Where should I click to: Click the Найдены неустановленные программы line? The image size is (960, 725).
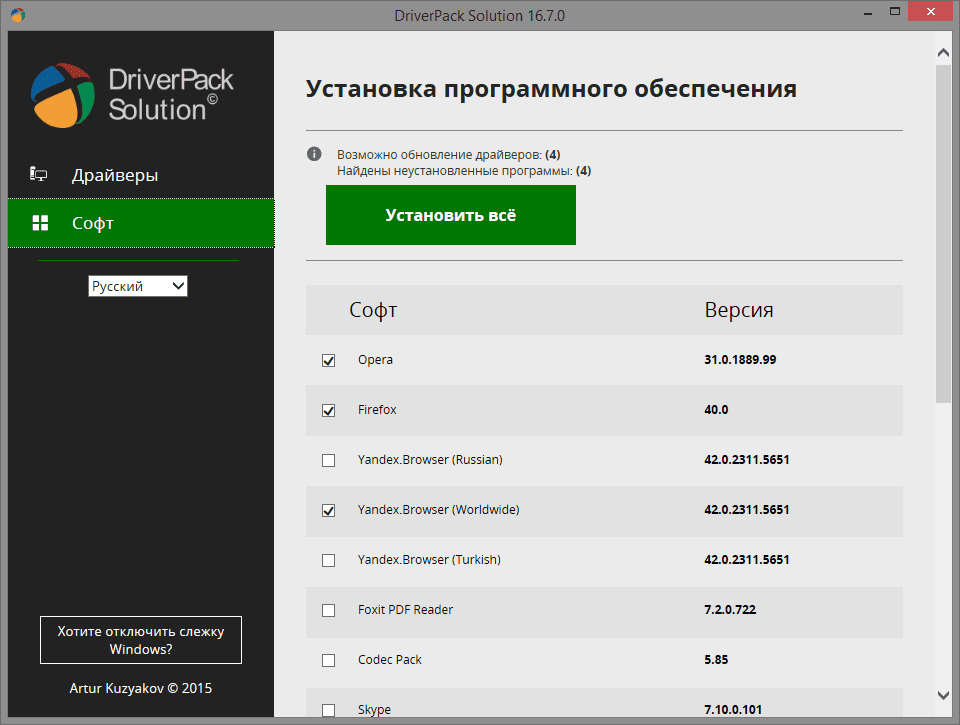[x=464, y=171]
